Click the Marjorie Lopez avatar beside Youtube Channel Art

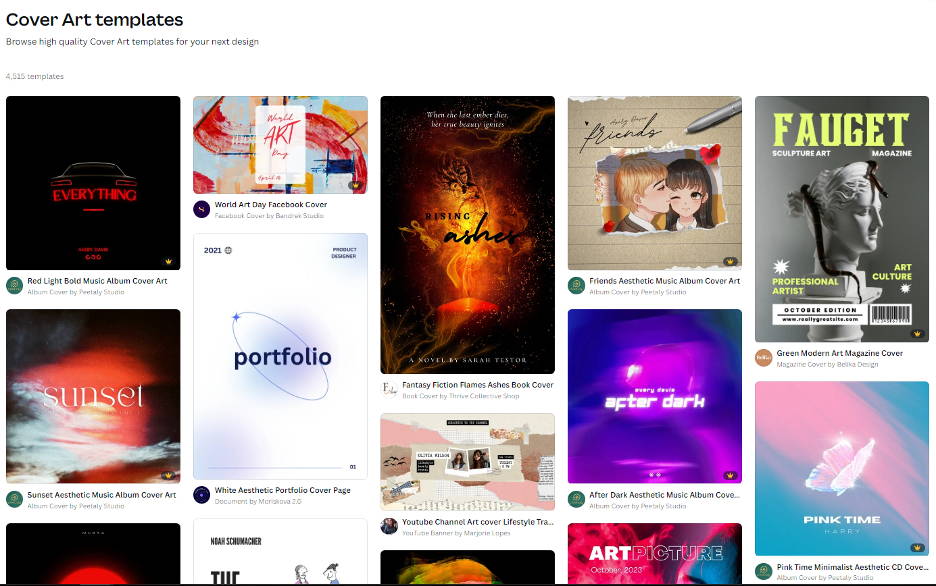[x=389, y=526]
